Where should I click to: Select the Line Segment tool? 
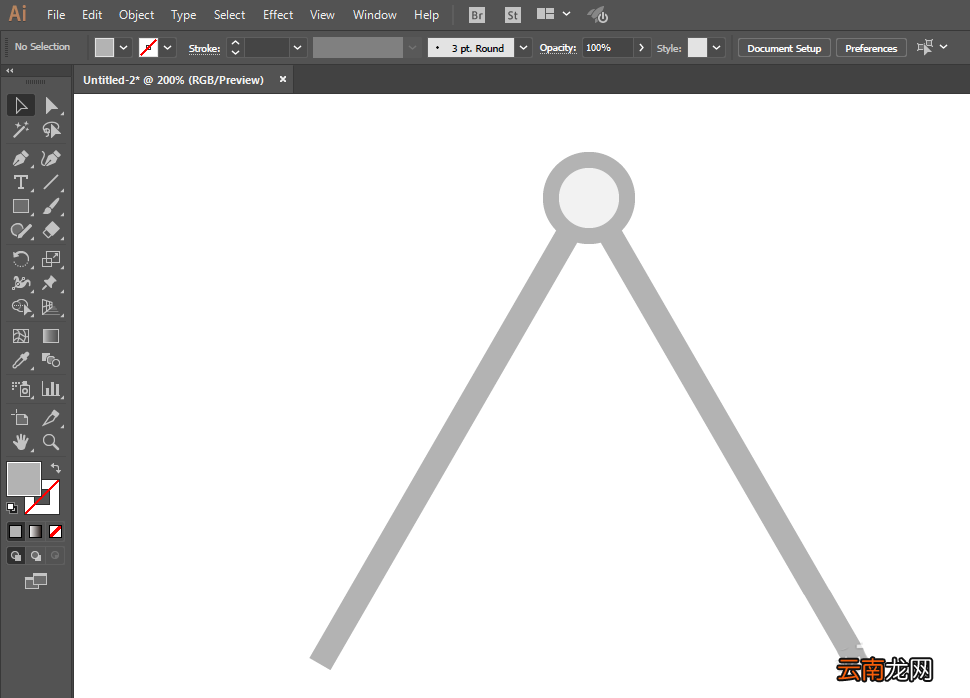tap(51, 183)
